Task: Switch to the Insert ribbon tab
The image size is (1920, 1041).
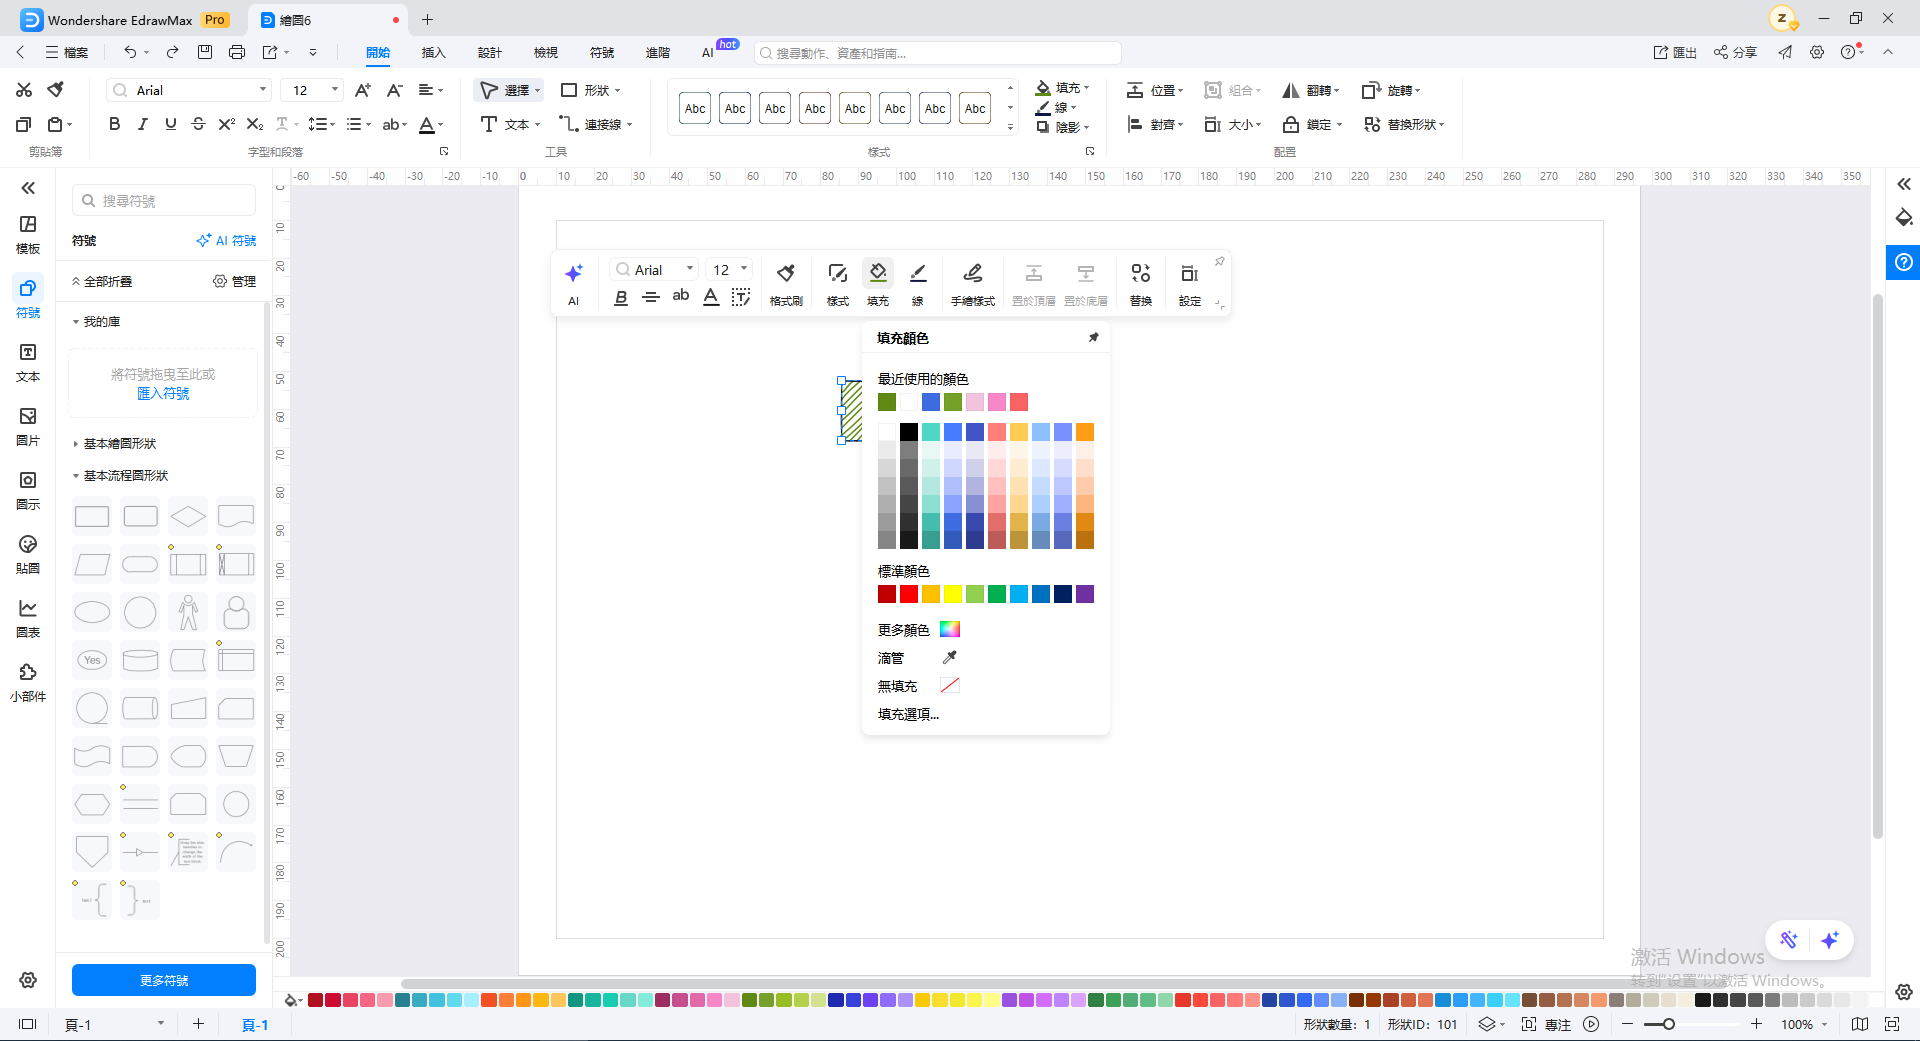Action: click(x=433, y=52)
